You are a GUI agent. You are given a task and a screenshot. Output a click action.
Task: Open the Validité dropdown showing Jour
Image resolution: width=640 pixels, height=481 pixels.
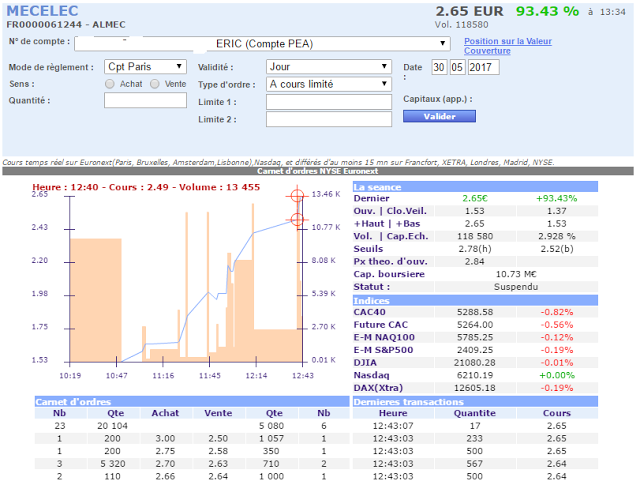coord(329,67)
